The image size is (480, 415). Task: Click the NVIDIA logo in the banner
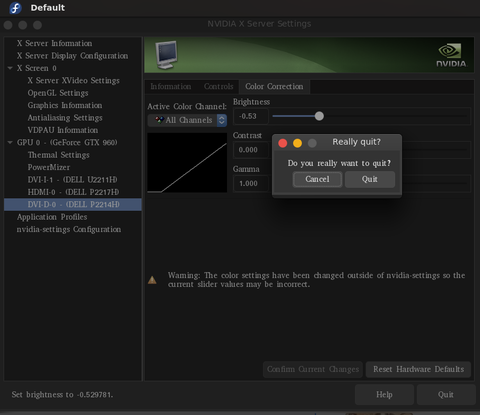click(451, 55)
